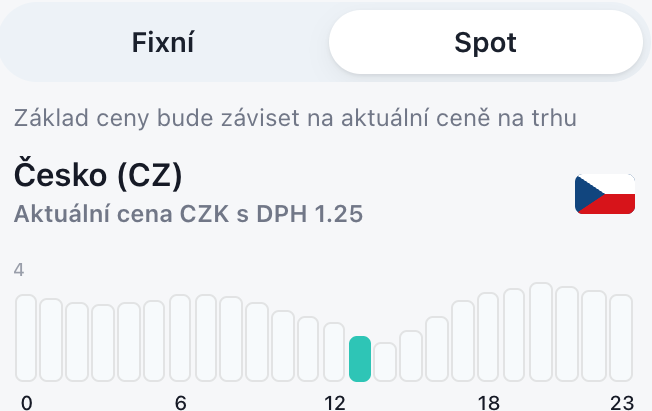Click the hour 18 axis label

(x=488, y=402)
